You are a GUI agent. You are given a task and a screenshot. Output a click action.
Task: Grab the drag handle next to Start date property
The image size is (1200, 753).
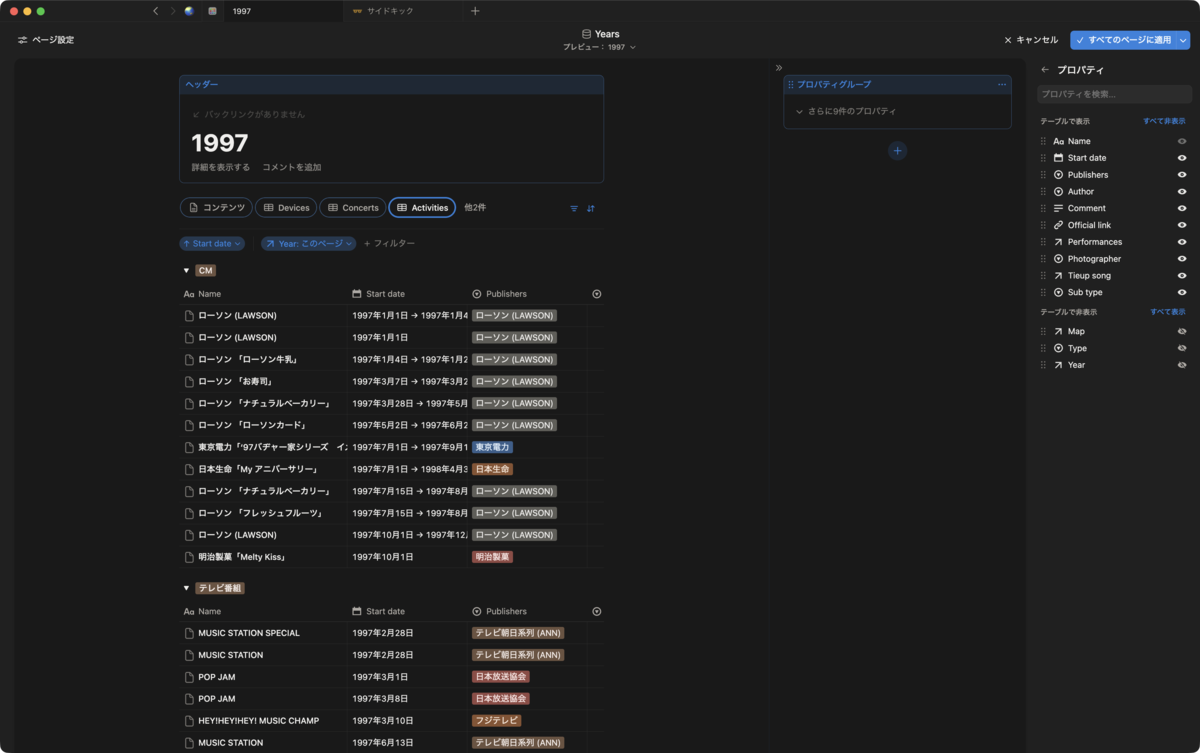coord(1043,158)
